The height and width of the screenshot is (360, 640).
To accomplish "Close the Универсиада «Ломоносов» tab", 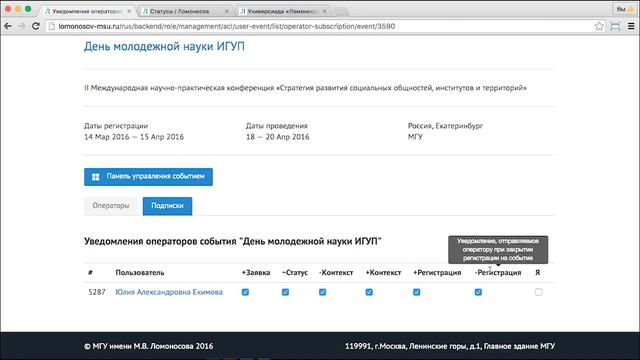I will [x=324, y=11].
